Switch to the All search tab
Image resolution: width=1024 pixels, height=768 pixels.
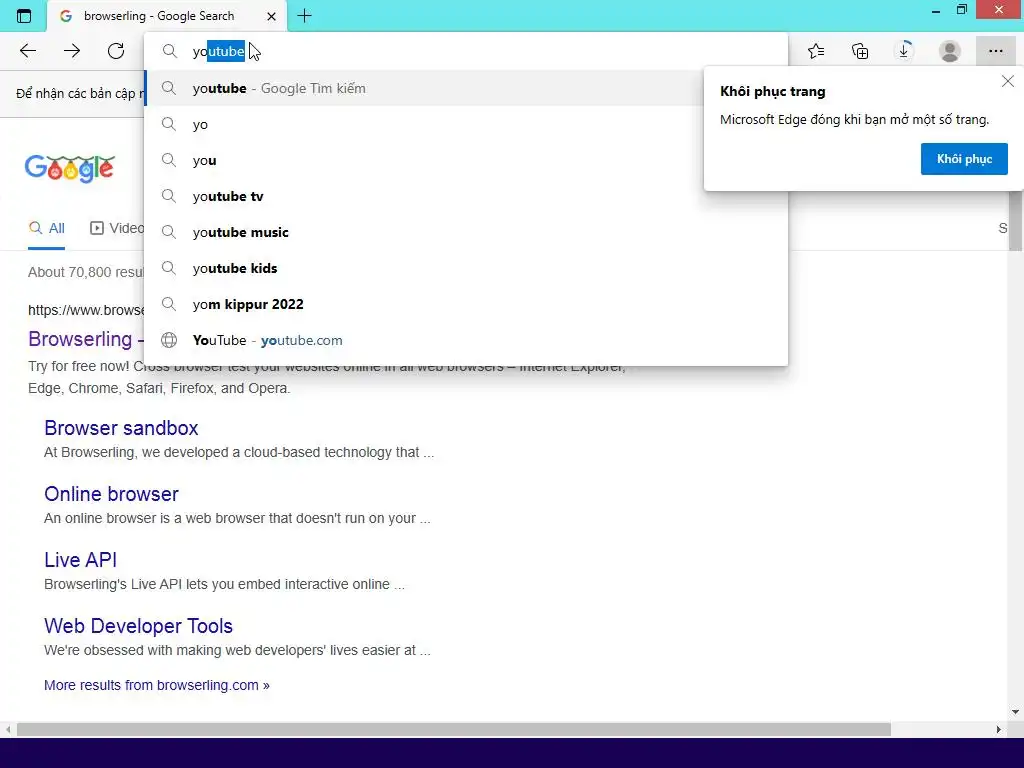coord(46,228)
